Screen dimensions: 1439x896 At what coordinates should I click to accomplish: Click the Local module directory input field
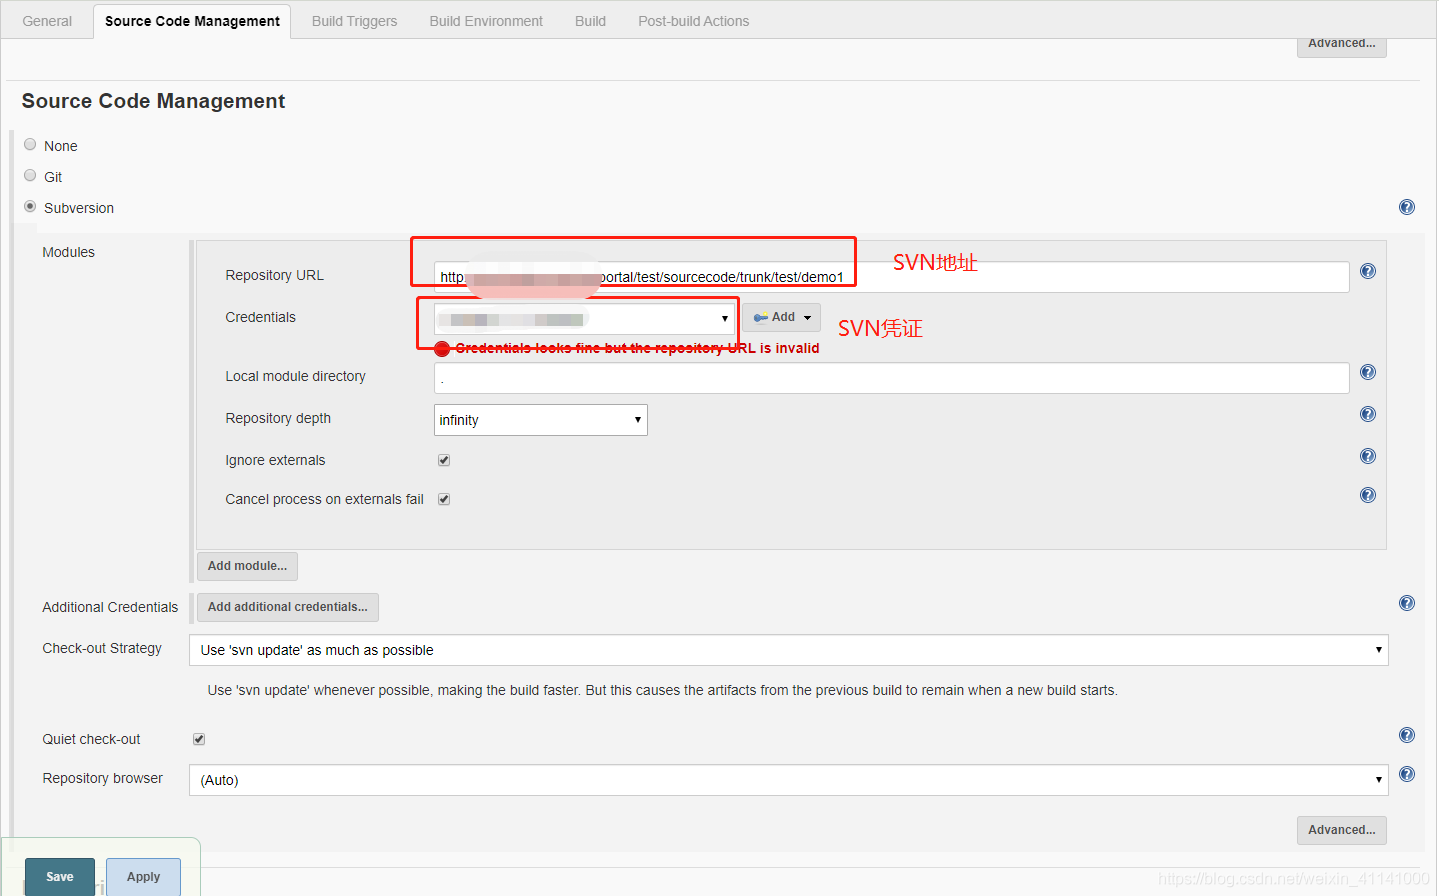[892, 378]
